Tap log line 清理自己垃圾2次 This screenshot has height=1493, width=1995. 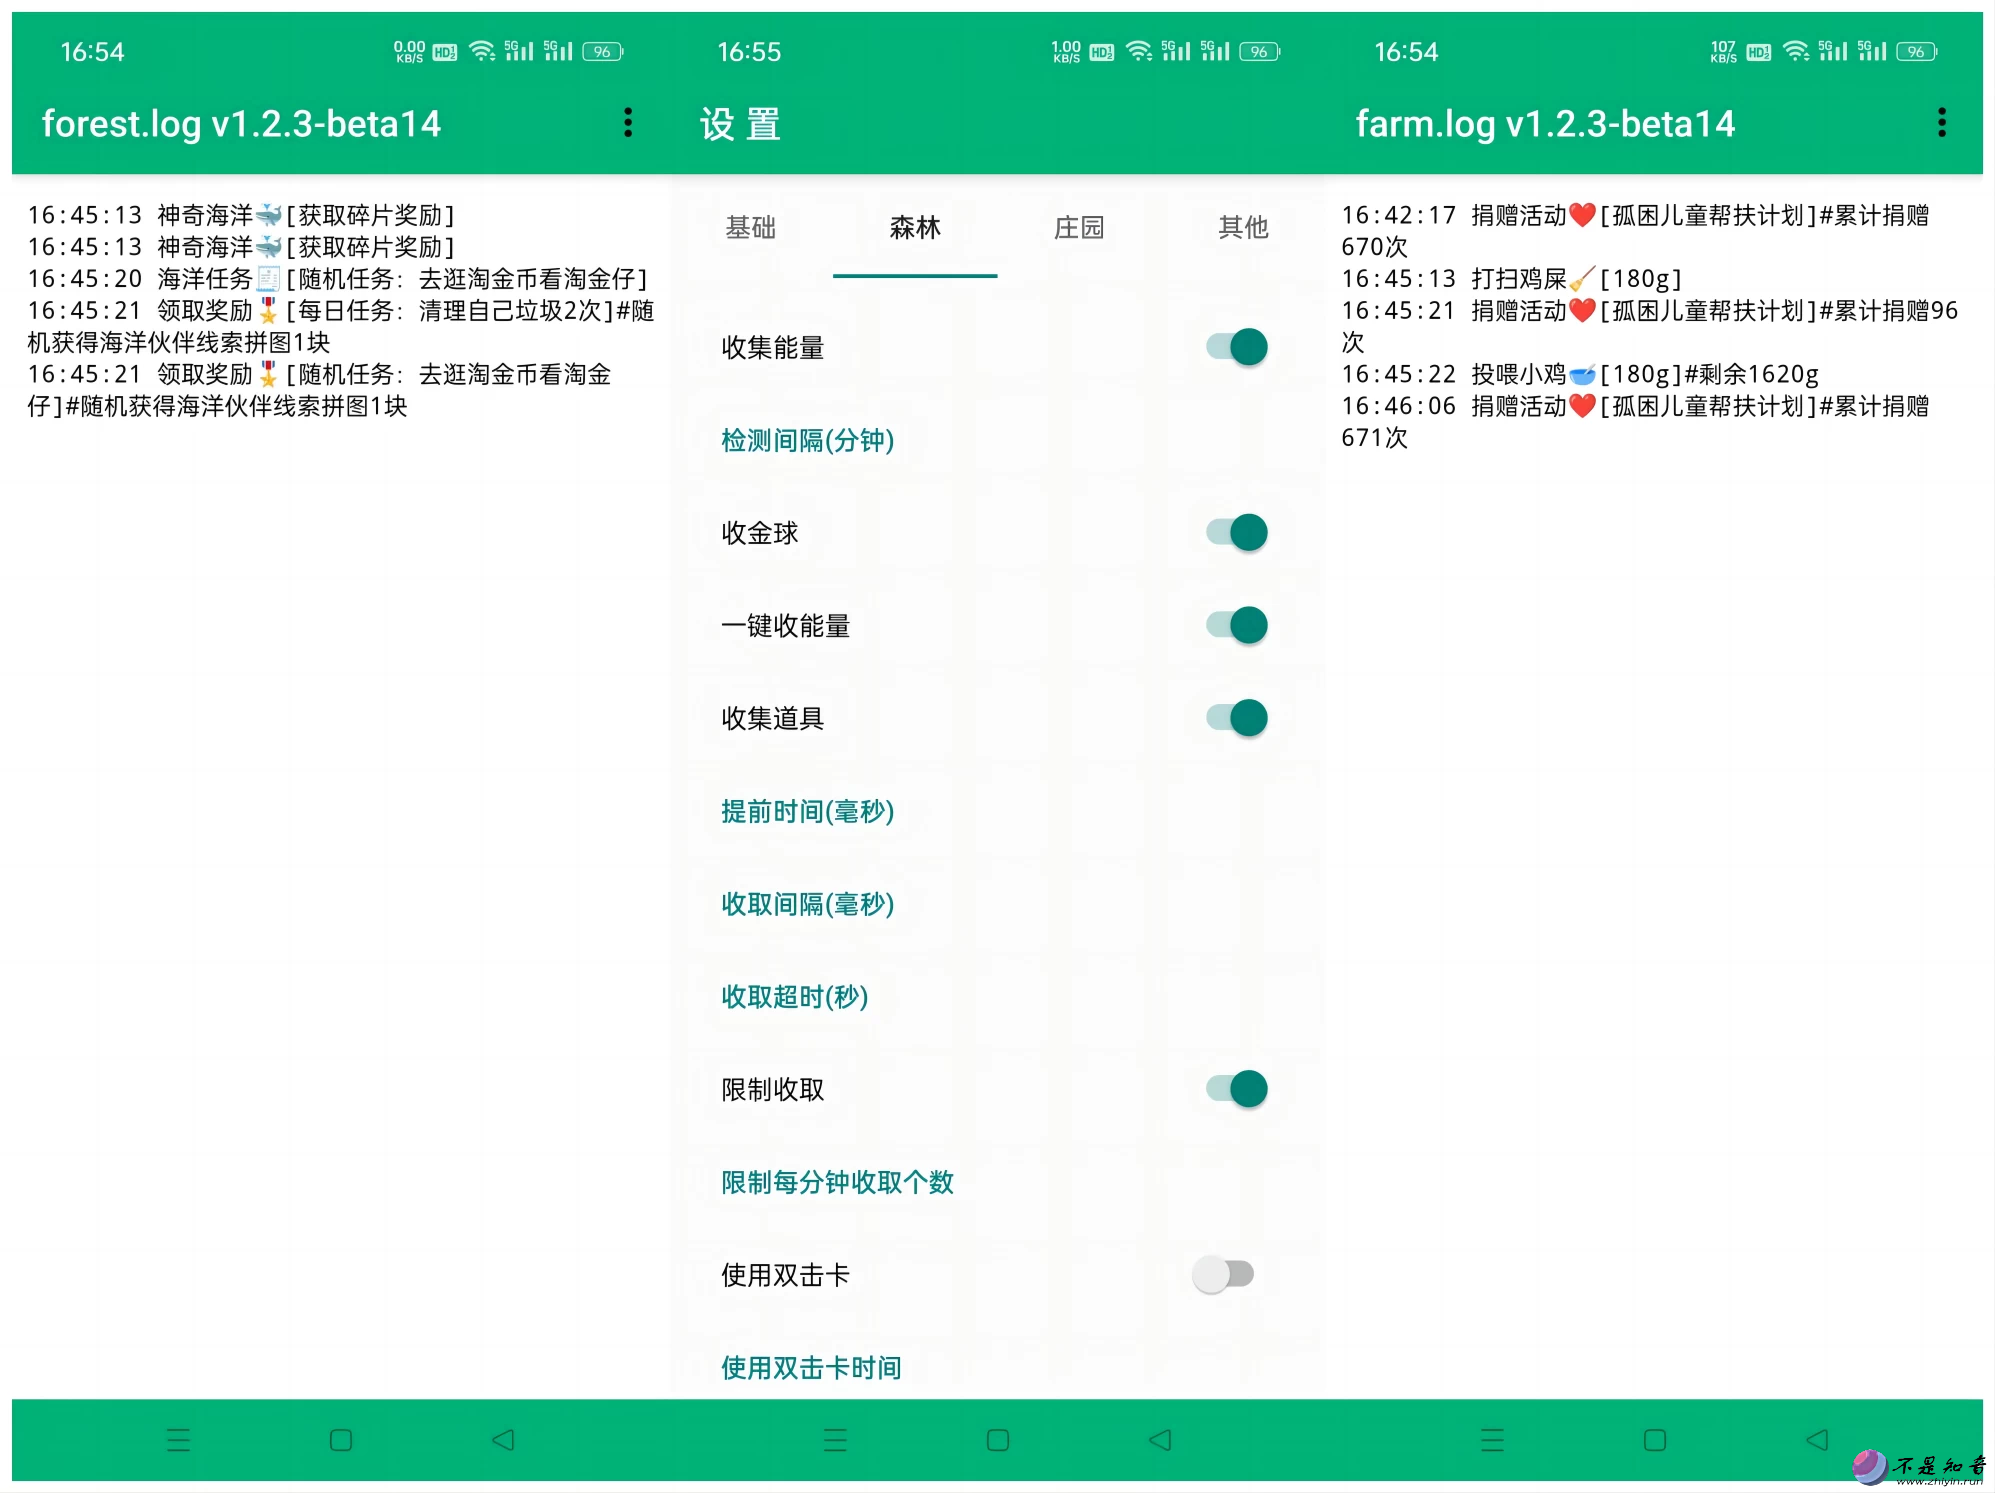pyautogui.click(x=341, y=326)
